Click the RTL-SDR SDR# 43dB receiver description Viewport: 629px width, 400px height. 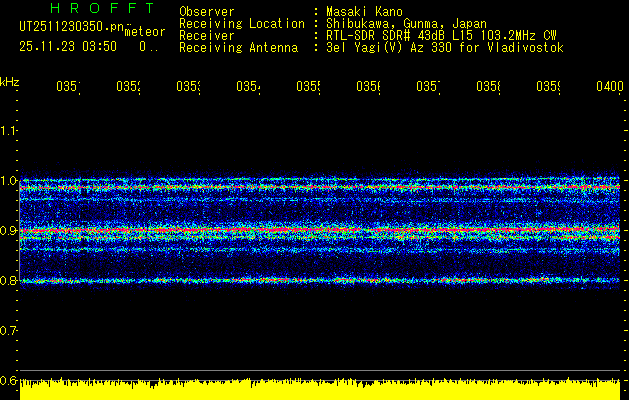point(441,36)
